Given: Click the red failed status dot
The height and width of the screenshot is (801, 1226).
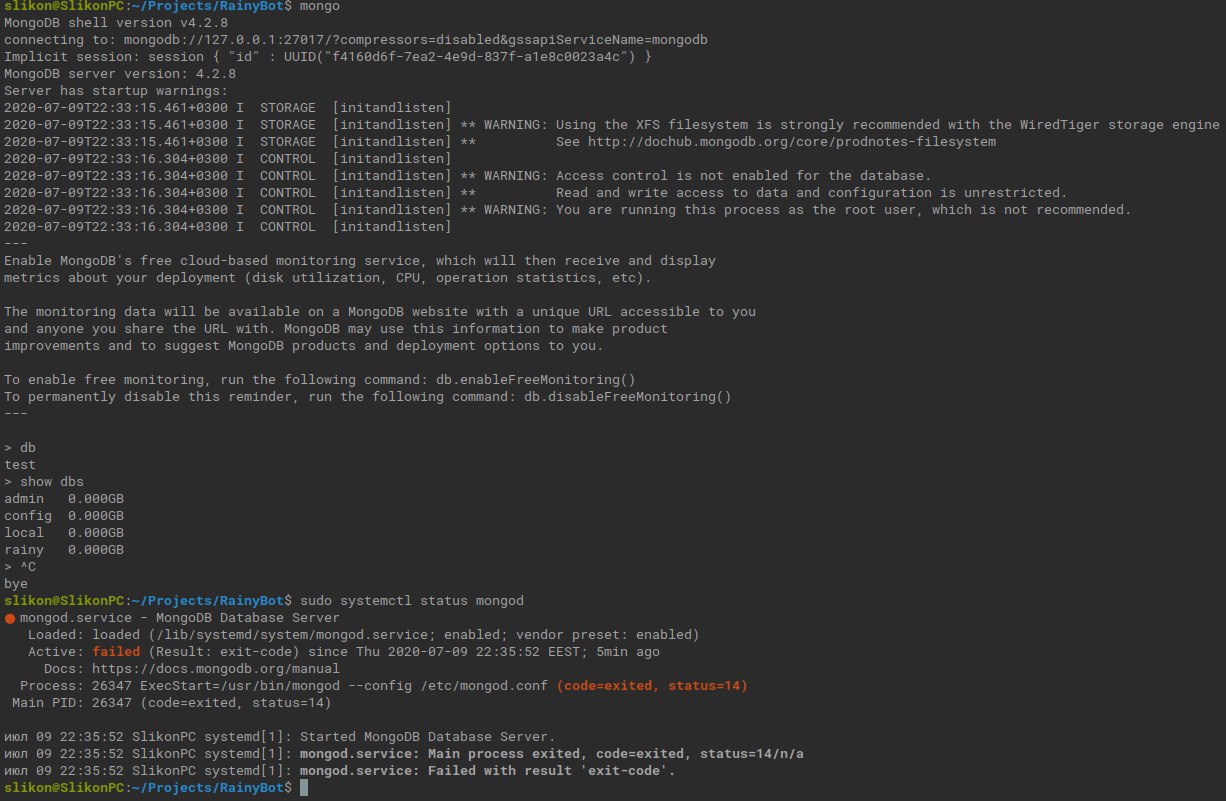Looking at the screenshot, I should click(x=10, y=618).
